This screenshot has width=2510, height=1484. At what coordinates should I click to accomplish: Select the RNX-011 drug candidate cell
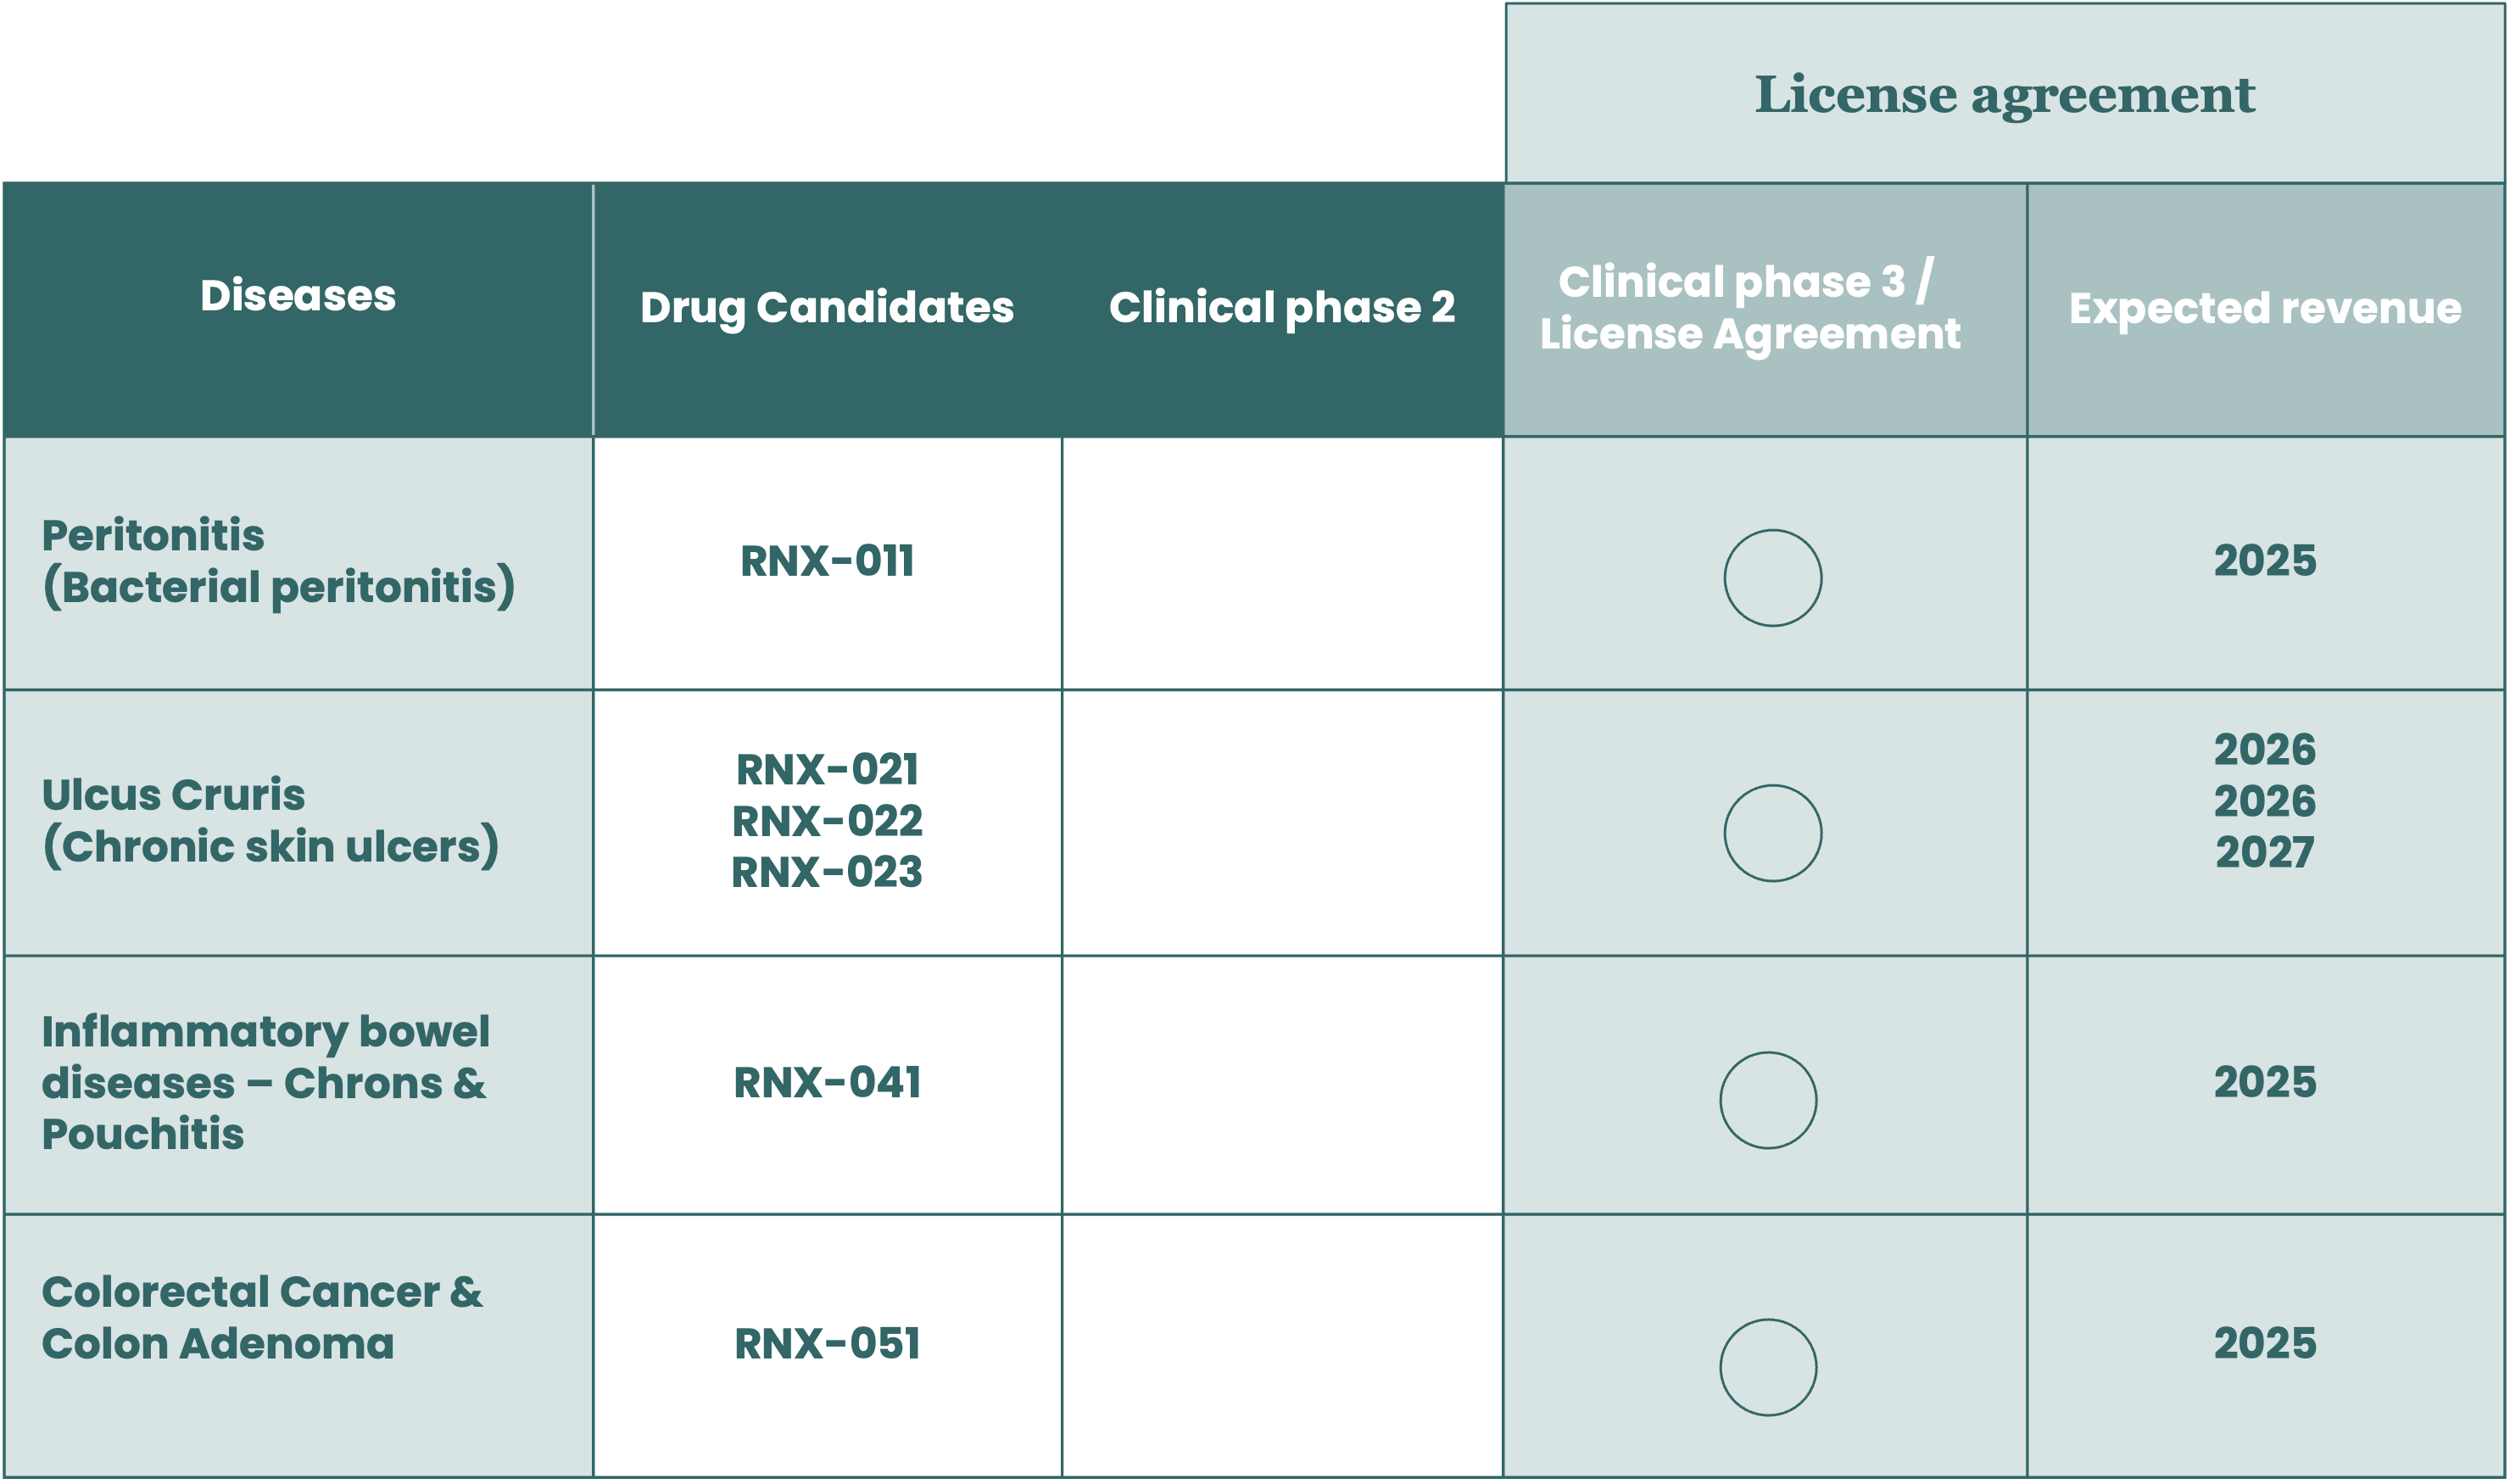(827, 563)
